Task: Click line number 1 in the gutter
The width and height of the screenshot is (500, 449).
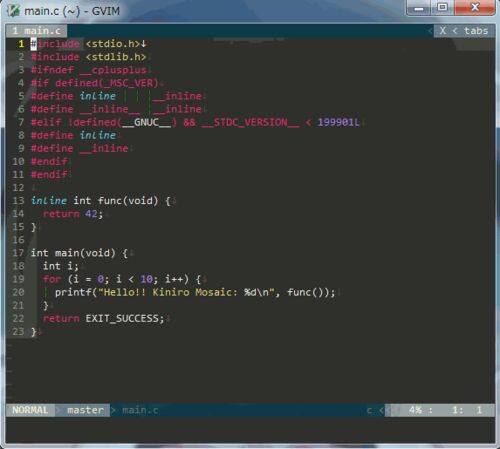Action: coord(21,44)
